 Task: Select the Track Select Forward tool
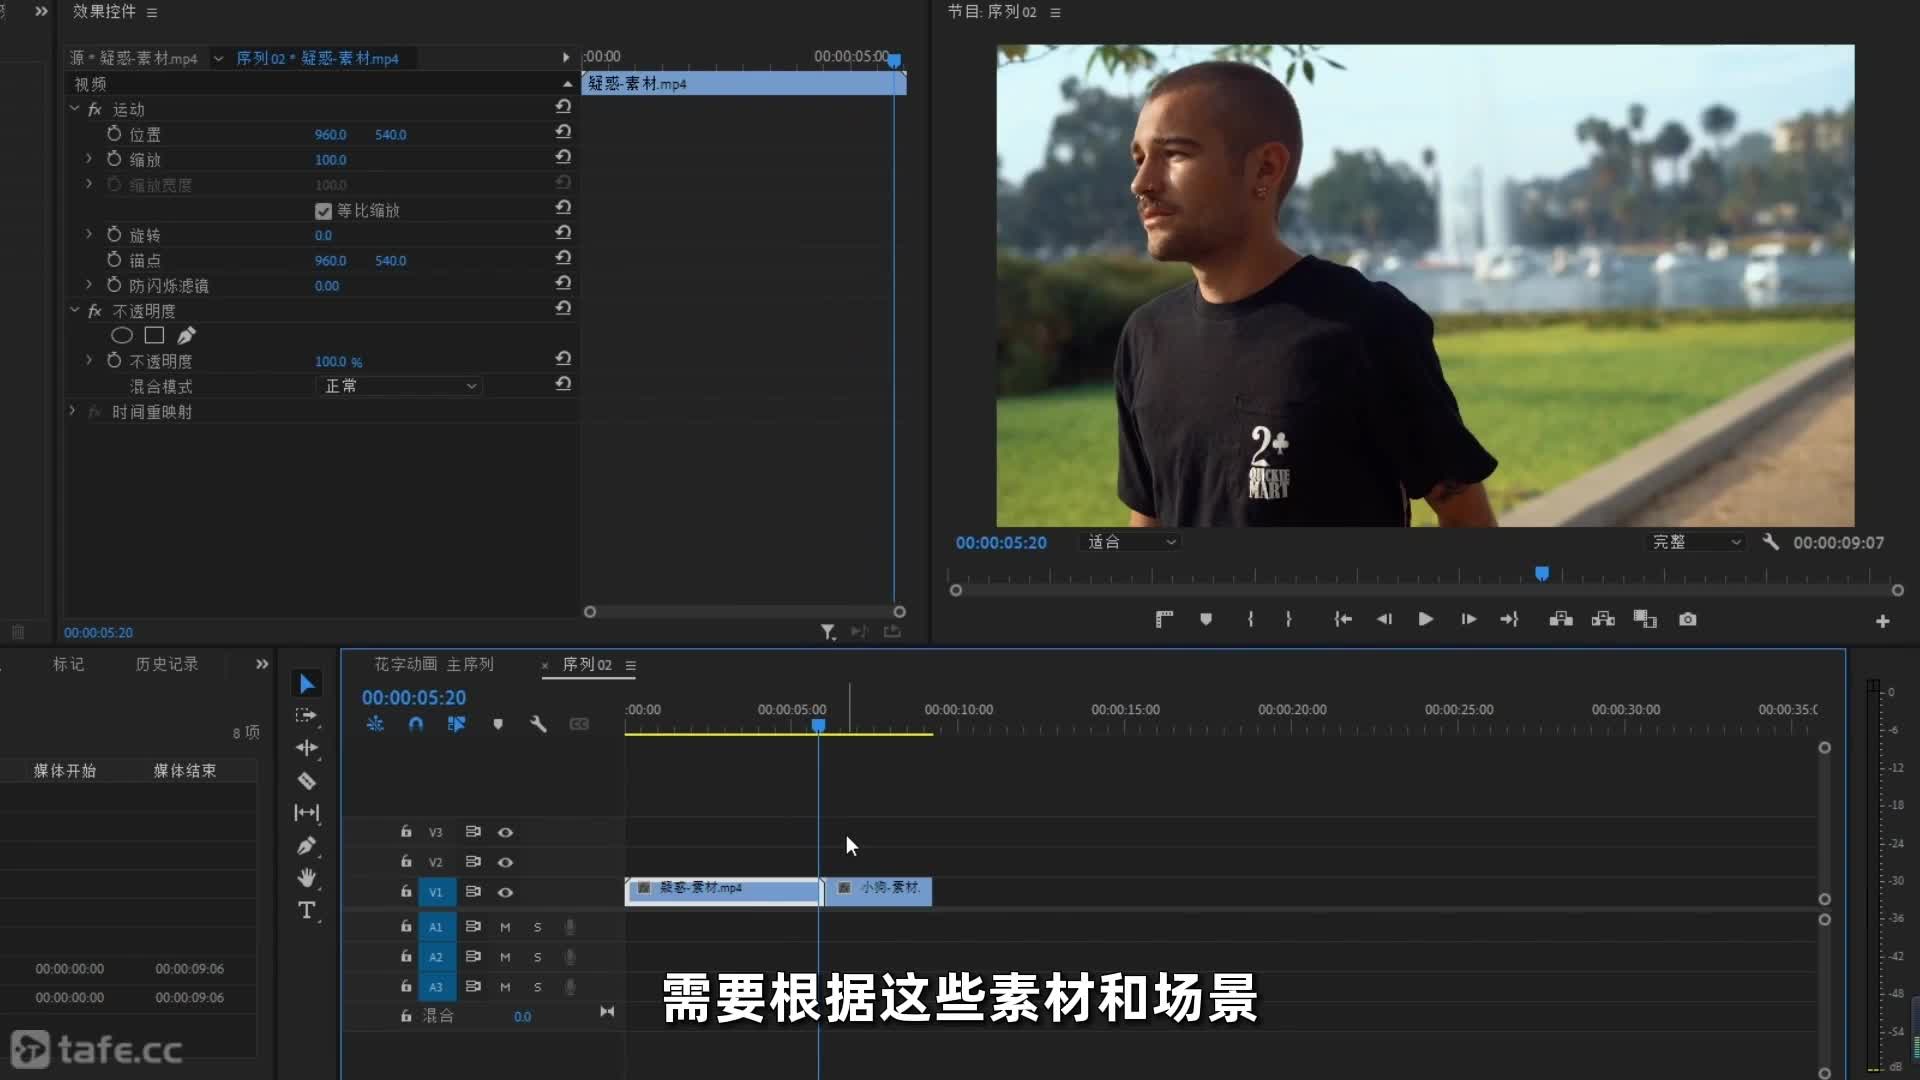[x=306, y=716]
